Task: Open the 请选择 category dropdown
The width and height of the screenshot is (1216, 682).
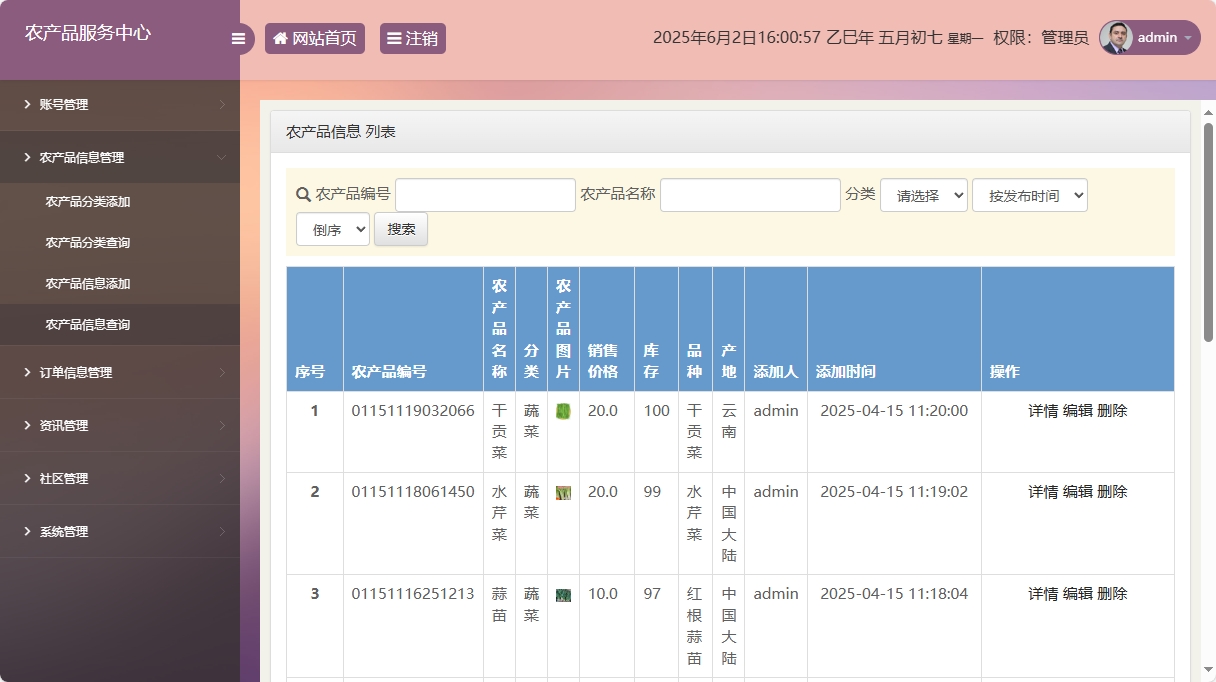Action: point(922,194)
